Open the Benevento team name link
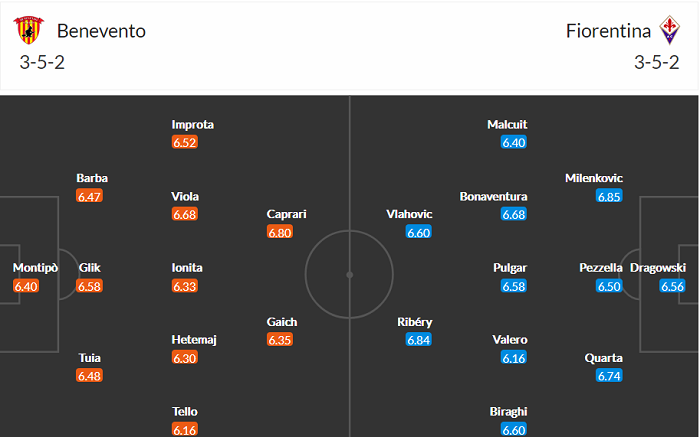Screen dimensions: 700x437 (101, 30)
